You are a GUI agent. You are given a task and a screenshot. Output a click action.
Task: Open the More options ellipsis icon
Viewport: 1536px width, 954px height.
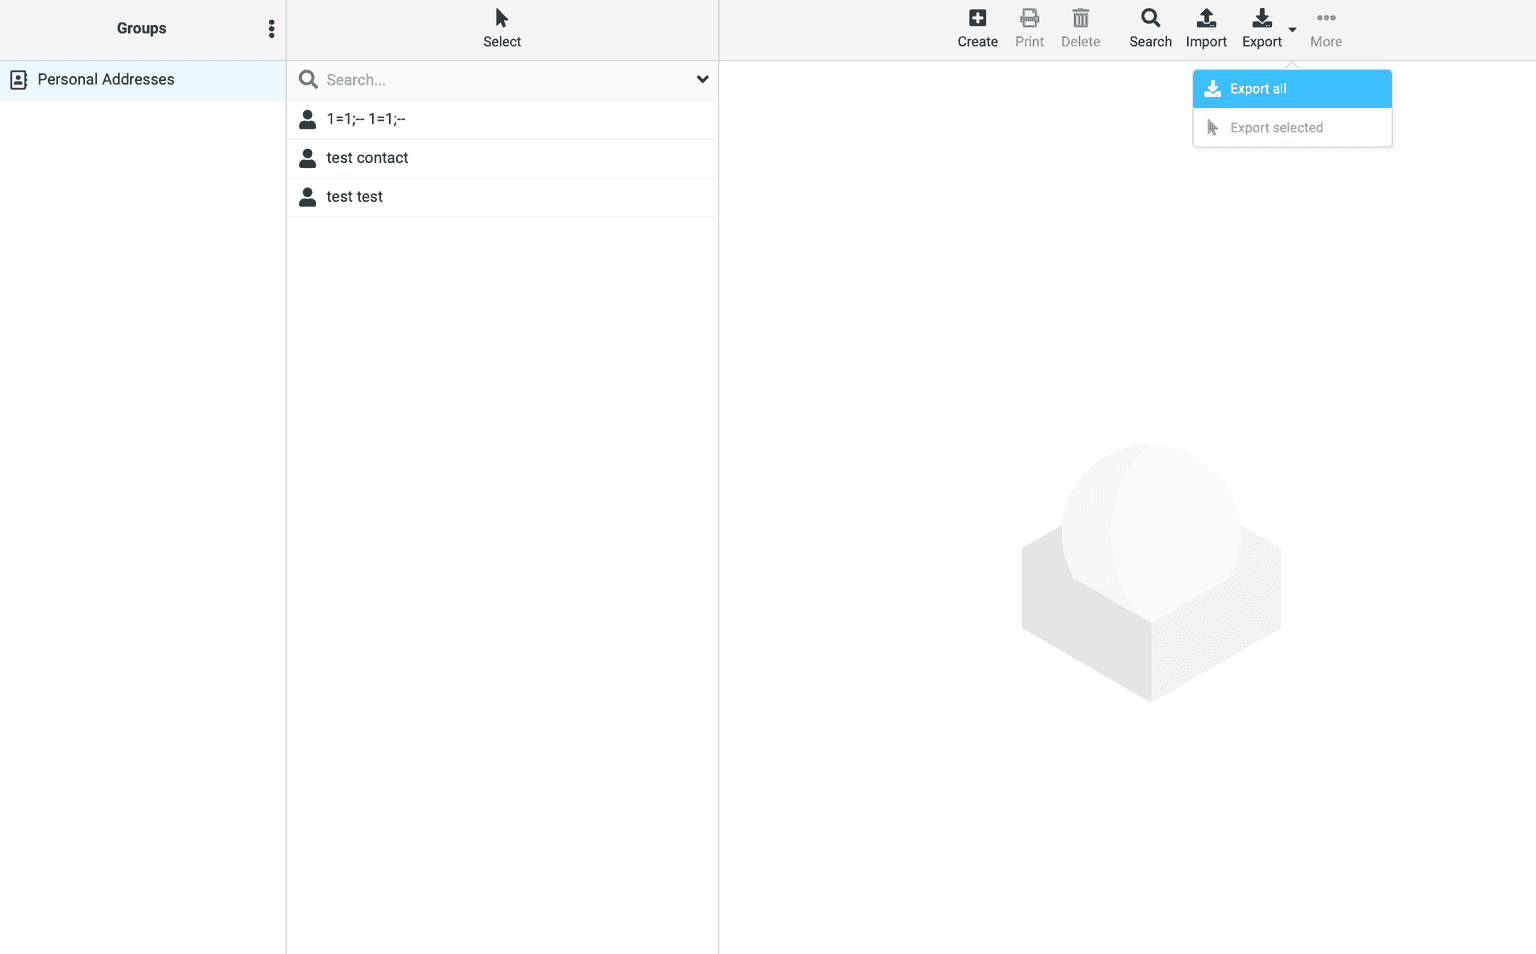(1326, 17)
